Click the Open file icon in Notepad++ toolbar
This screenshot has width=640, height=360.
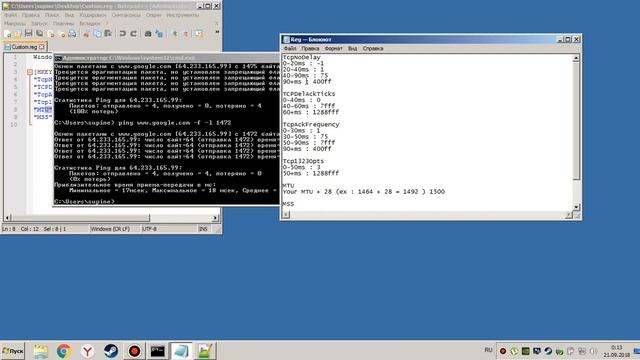(x=18, y=34)
